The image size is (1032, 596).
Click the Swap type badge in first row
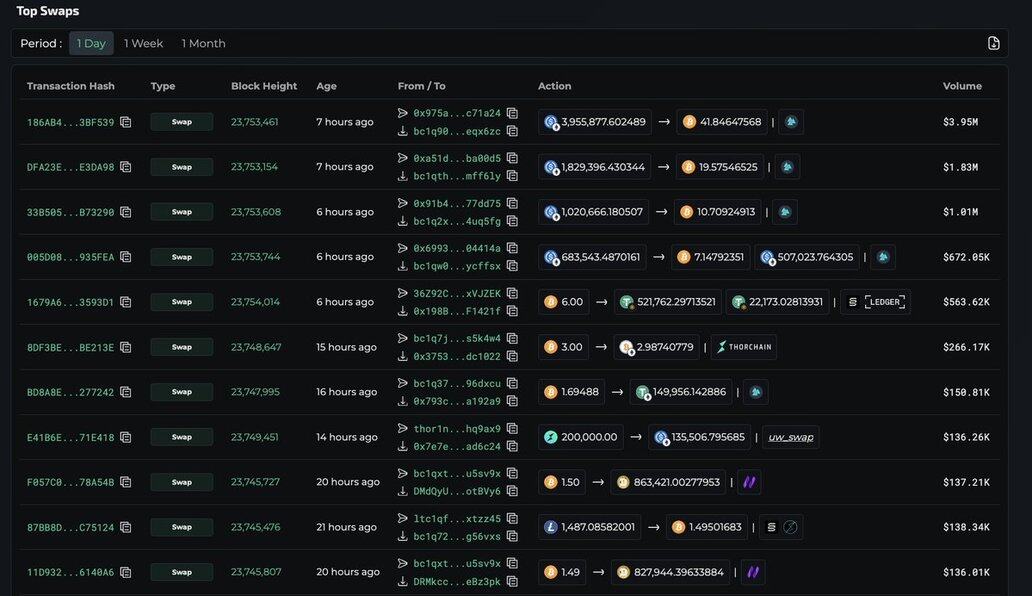tap(181, 122)
